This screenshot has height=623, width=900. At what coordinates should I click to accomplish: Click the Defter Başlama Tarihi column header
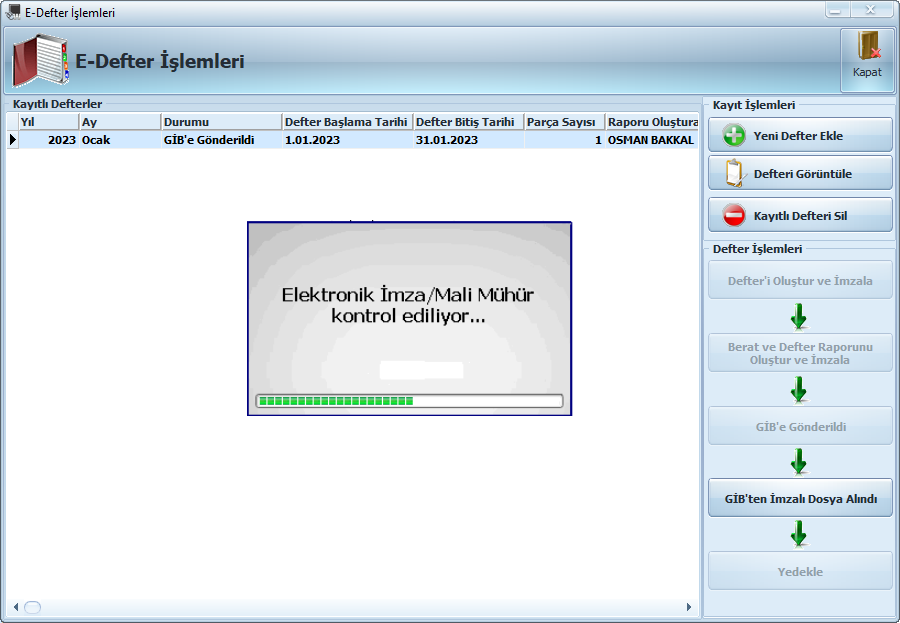pyautogui.click(x=347, y=122)
